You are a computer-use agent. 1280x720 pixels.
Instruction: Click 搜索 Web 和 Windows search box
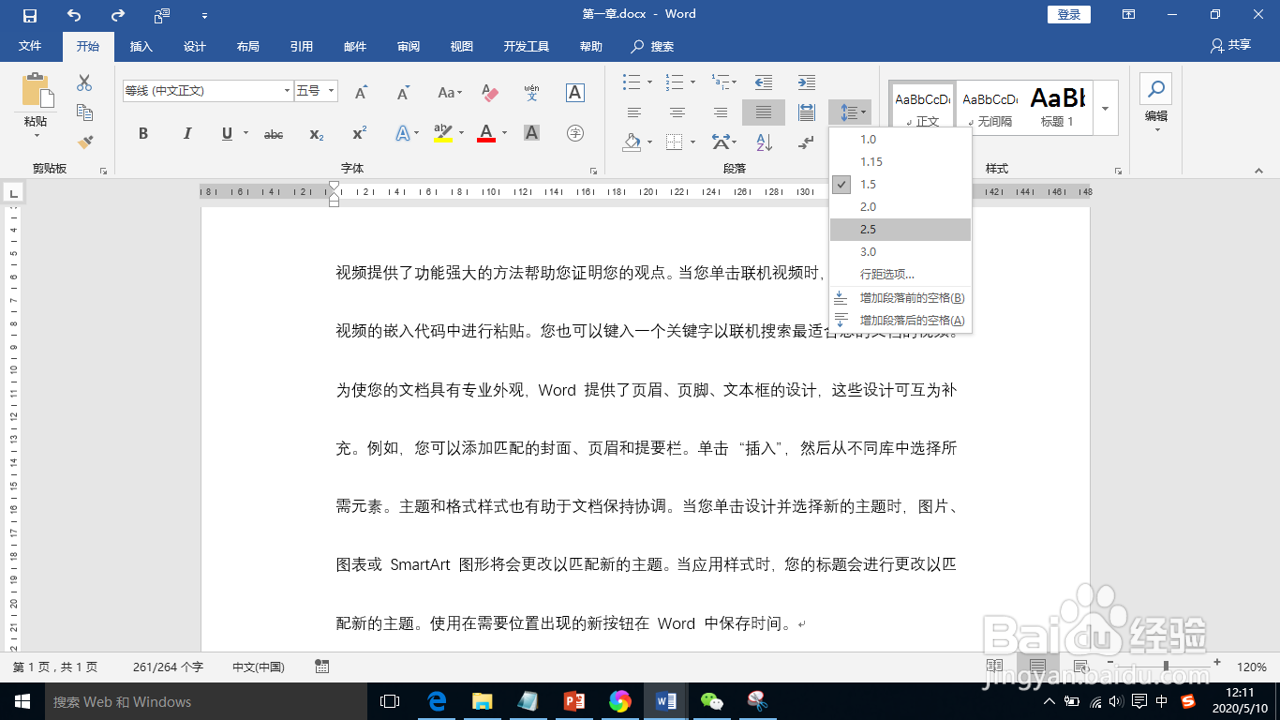[207, 701]
